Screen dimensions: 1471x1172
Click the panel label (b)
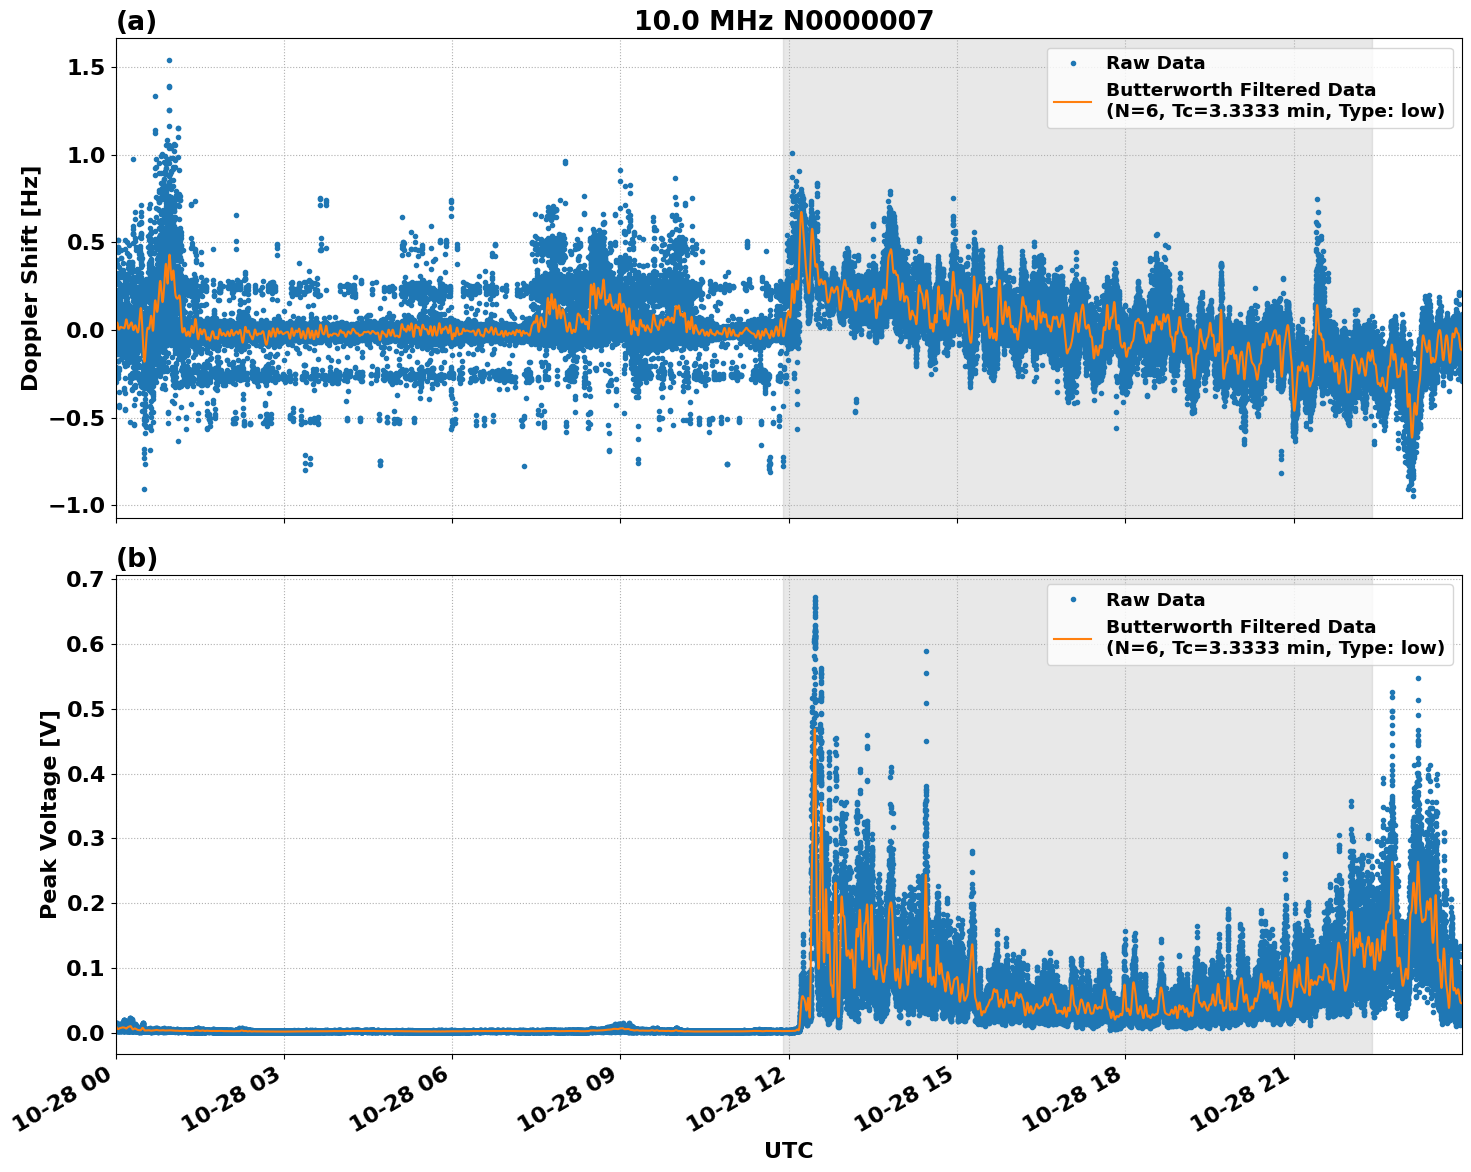137,556
